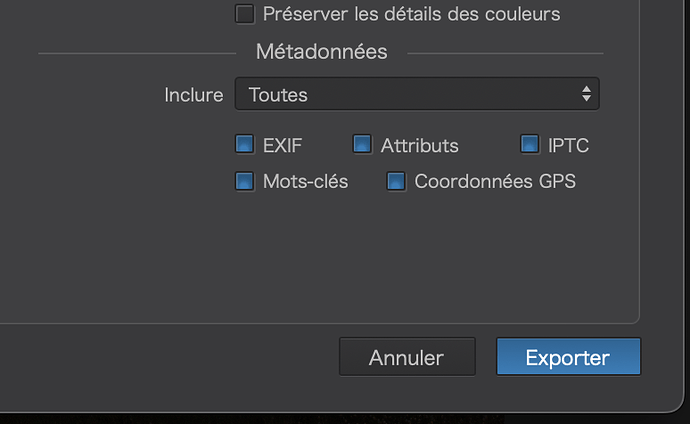Click the IPTC label text
The width and height of the screenshot is (690, 424).
(568, 145)
